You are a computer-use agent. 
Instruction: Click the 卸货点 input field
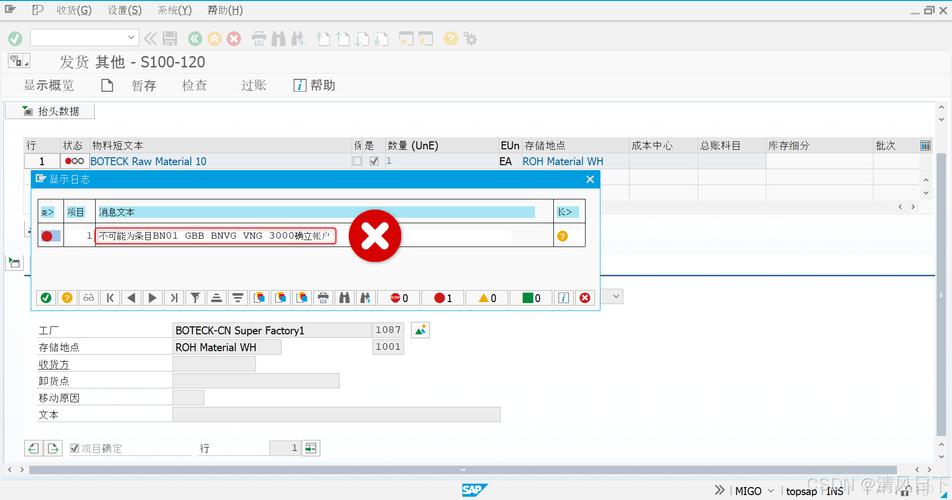256,381
